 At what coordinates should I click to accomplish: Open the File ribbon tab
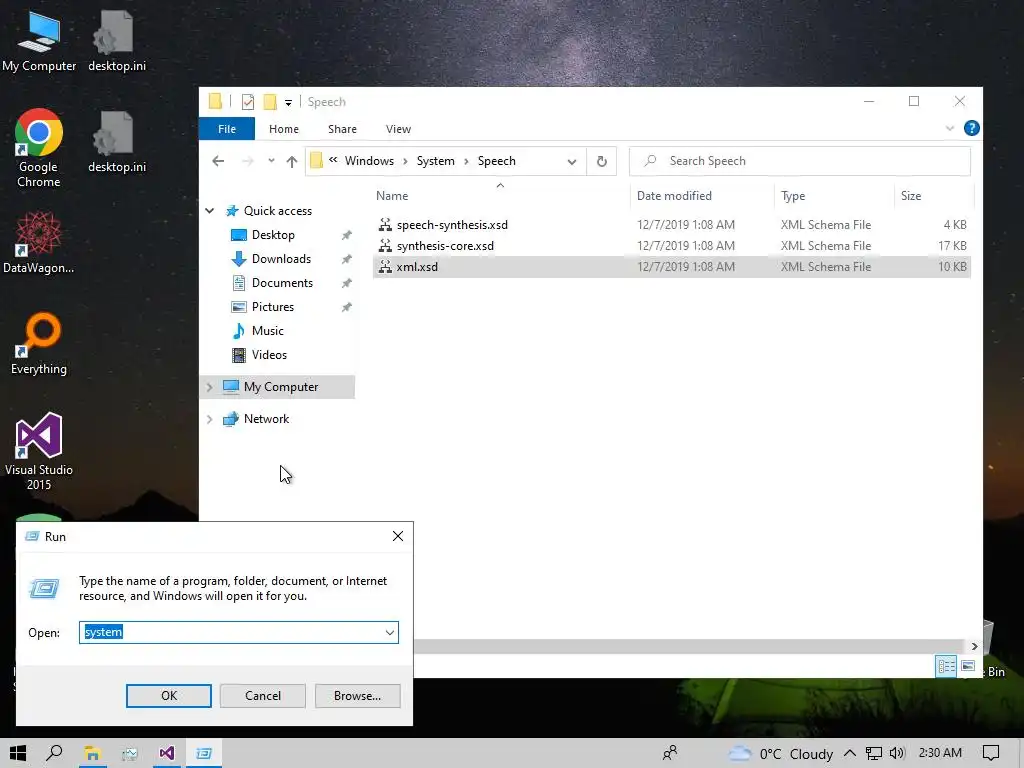tap(227, 129)
